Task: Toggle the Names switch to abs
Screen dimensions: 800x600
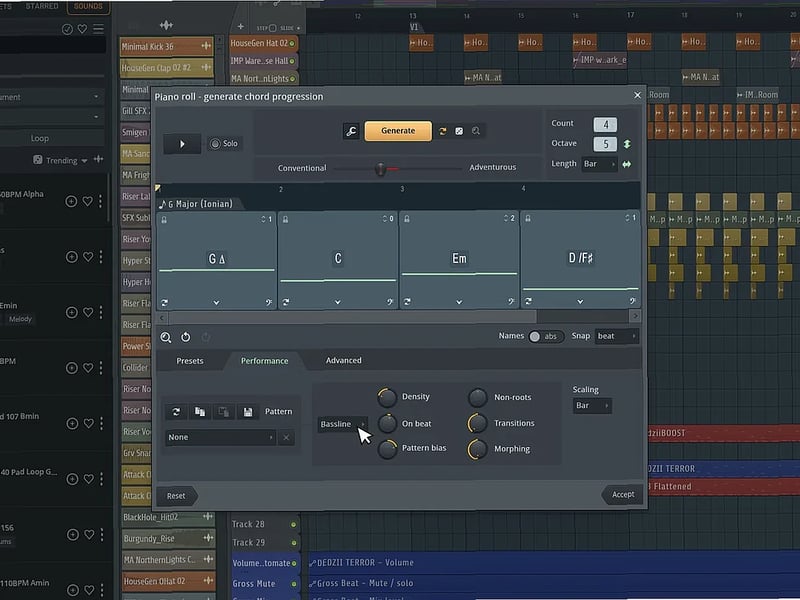Action: click(x=534, y=336)
